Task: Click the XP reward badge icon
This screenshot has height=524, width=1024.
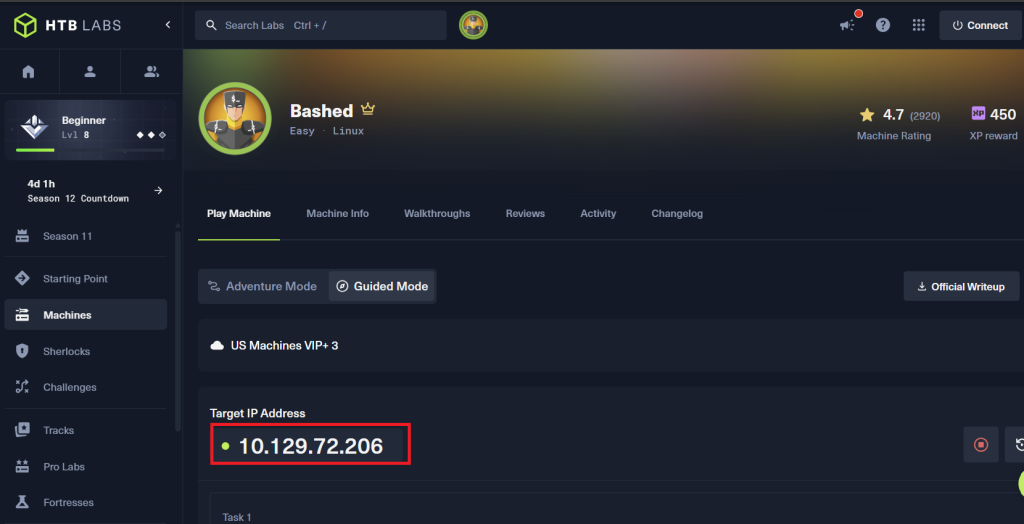Action: [x=978, y=114]
